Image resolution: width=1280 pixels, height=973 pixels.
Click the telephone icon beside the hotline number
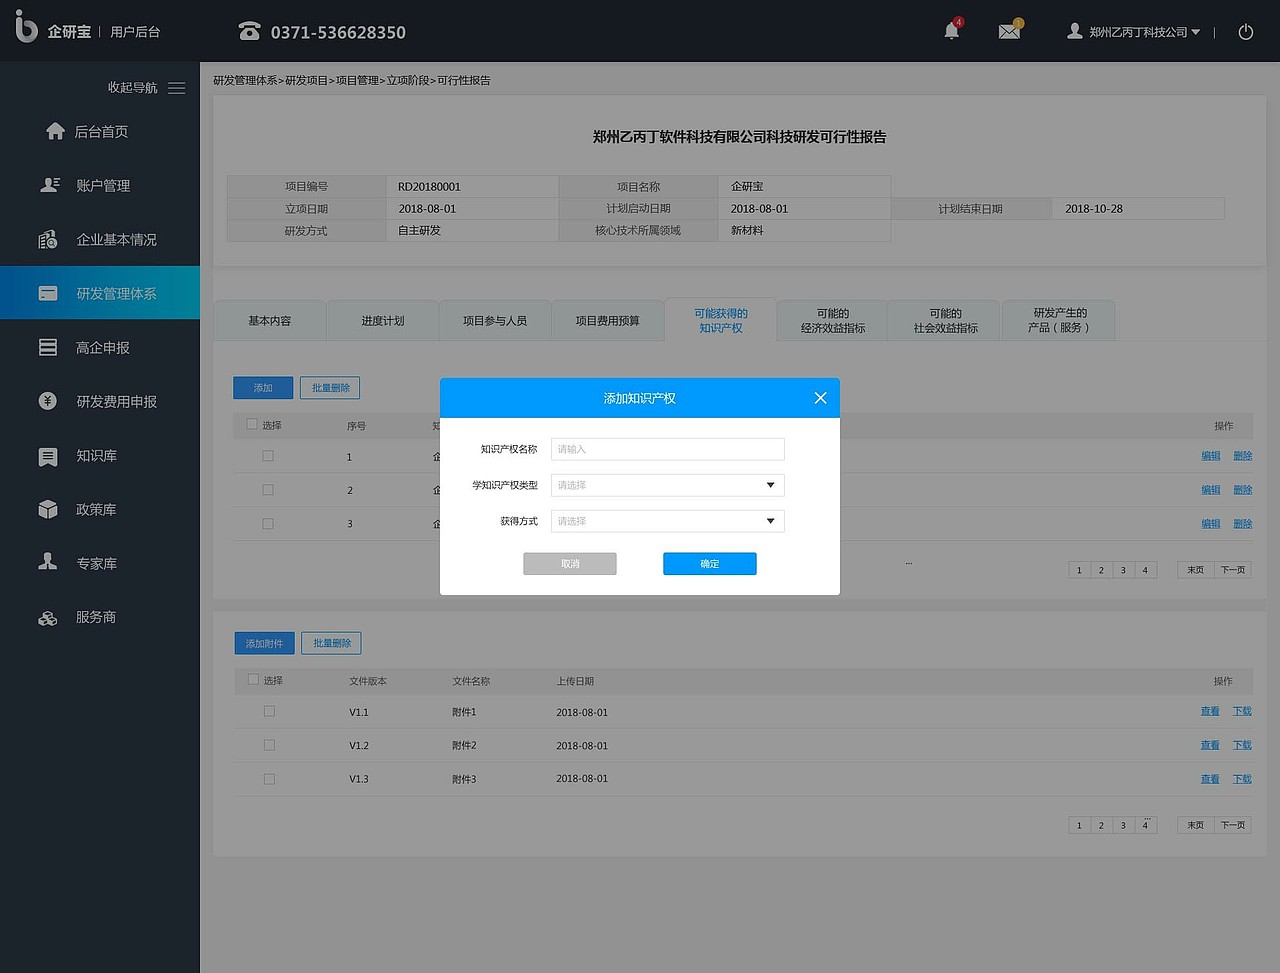(249, 32)
